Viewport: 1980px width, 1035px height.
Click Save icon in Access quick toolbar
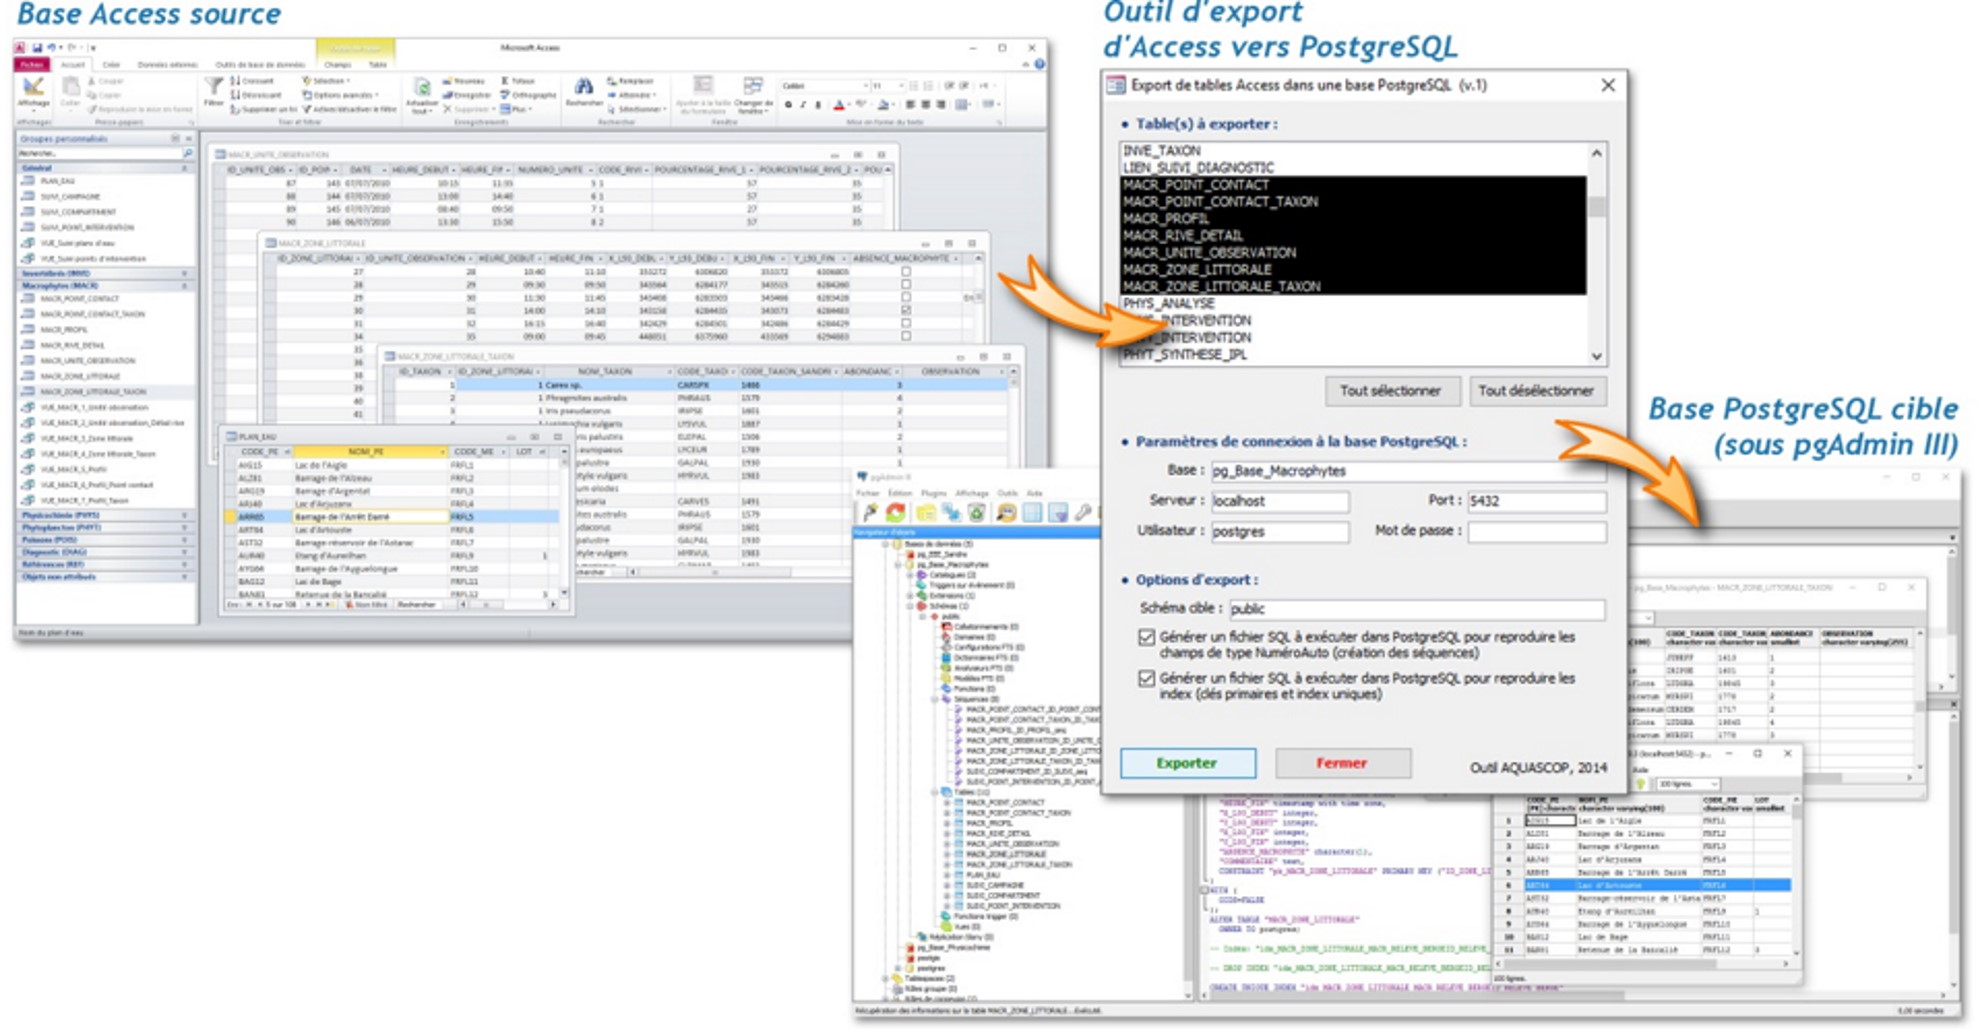pyautogui.click(x=37, y=48)
